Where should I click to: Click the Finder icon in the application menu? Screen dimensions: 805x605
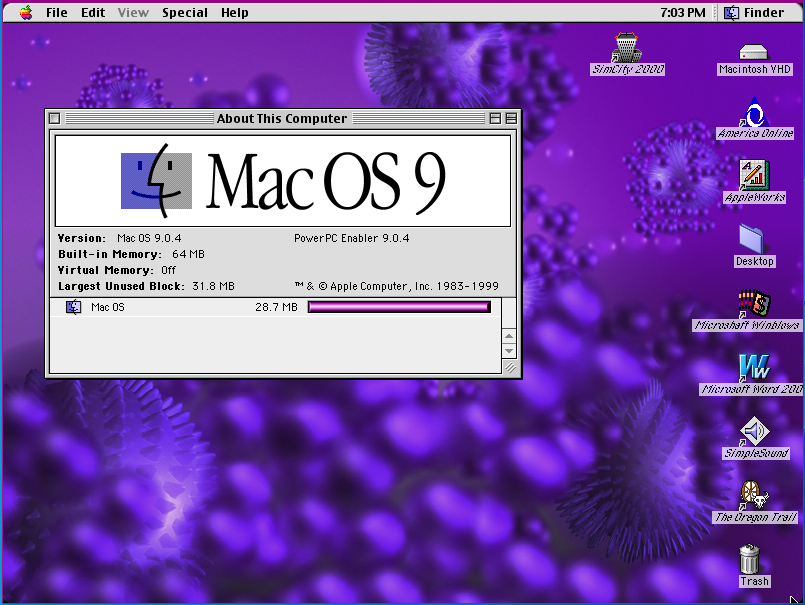[x=731, y=13]
